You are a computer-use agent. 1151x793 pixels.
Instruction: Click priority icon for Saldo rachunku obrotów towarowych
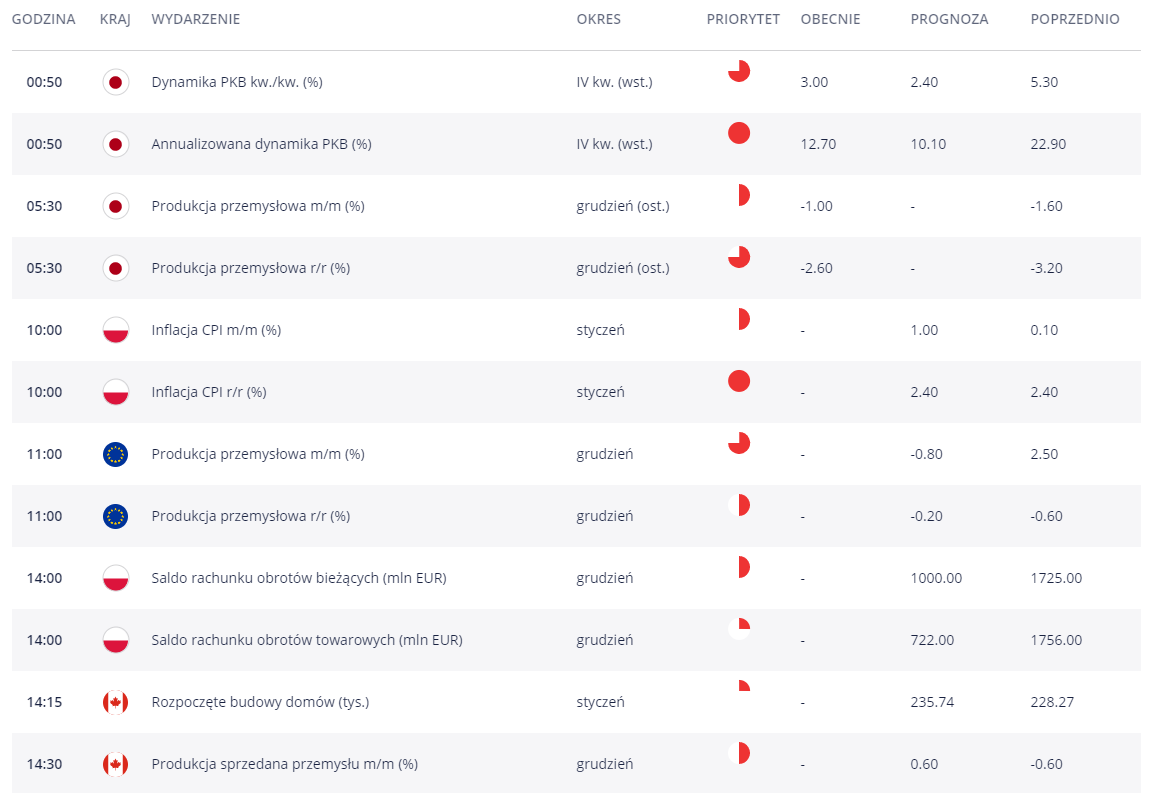738,629
